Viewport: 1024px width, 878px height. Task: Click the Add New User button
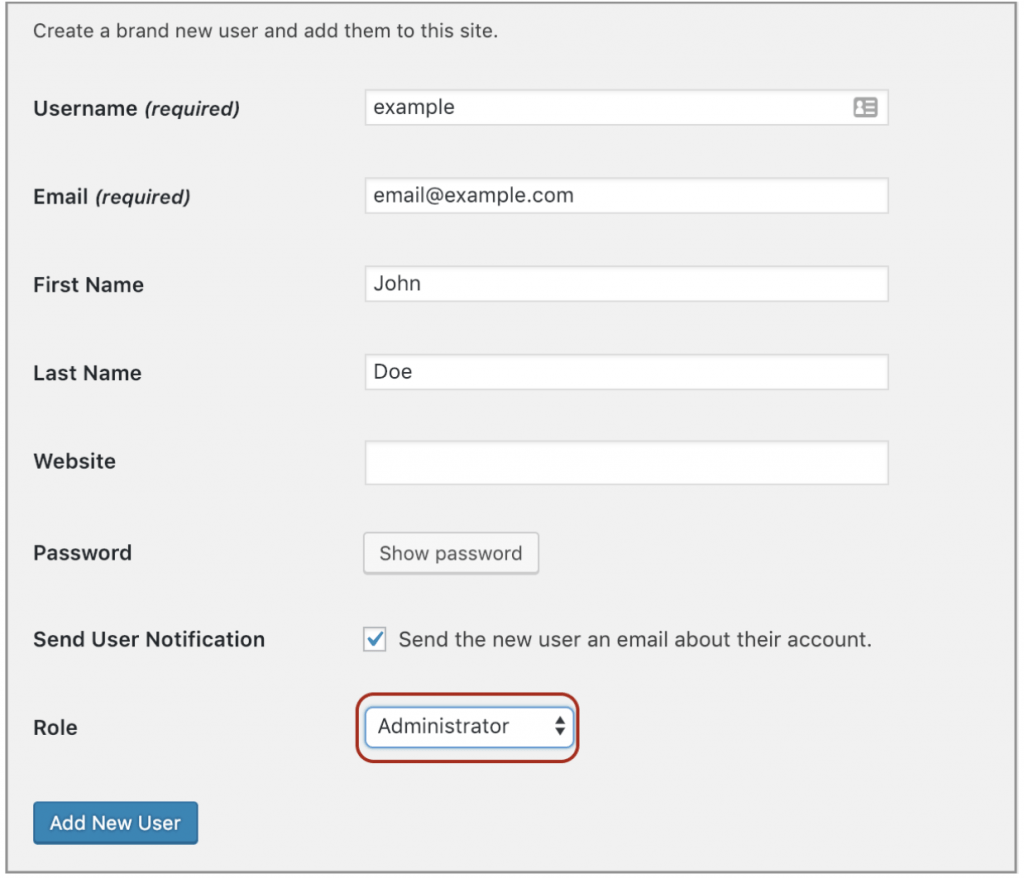click(115, 822)
